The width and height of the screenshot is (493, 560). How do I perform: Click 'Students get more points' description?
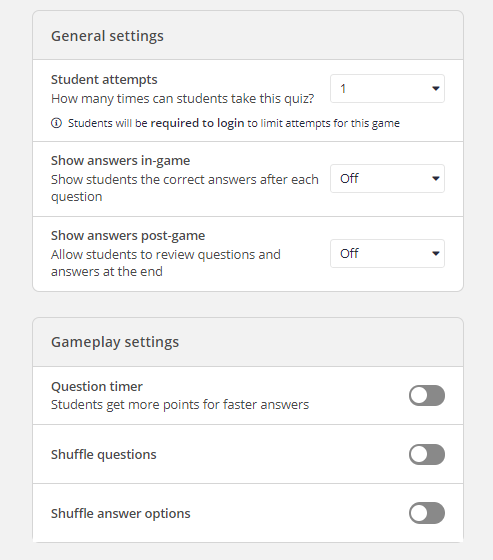(180, 405)
